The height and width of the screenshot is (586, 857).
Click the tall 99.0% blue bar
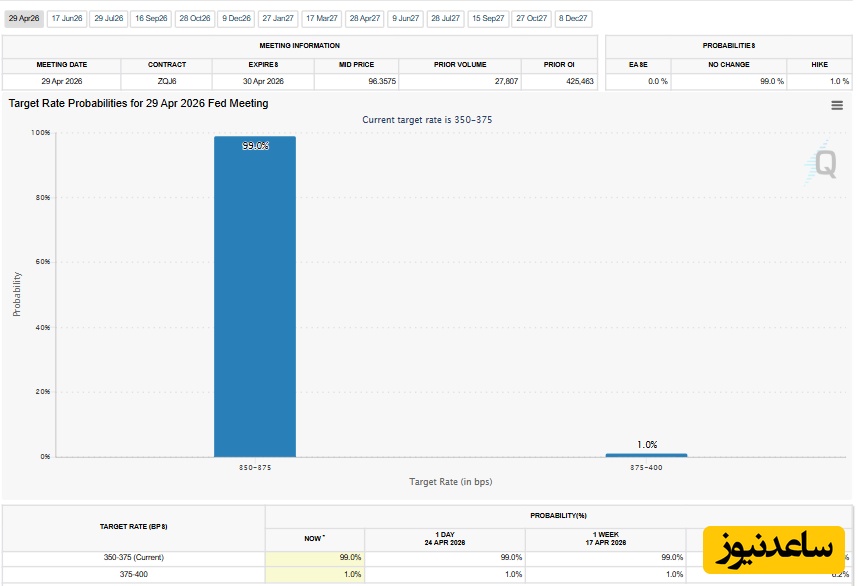[x=255, y=300]
